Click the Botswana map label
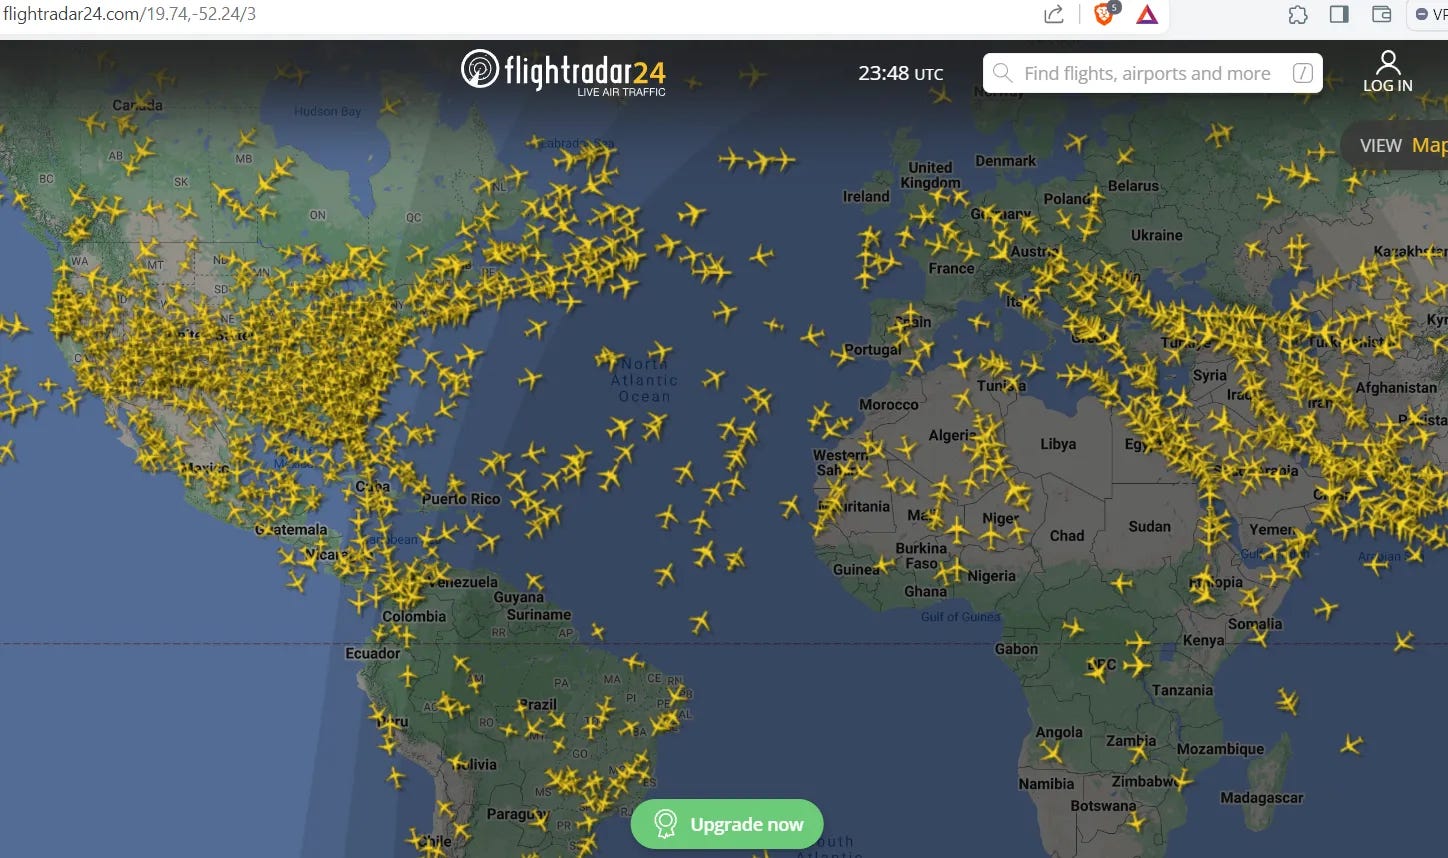The height and width of the screenshot is (858, 1448). tap(1103, 806)
